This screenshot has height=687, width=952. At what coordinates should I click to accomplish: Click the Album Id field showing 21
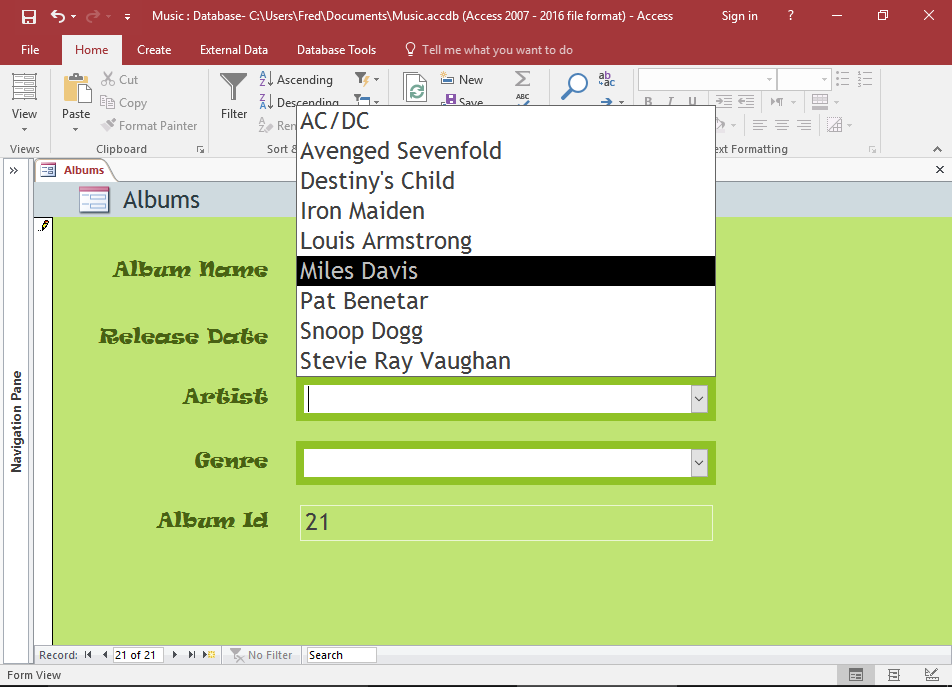click(x=506, y=523)
